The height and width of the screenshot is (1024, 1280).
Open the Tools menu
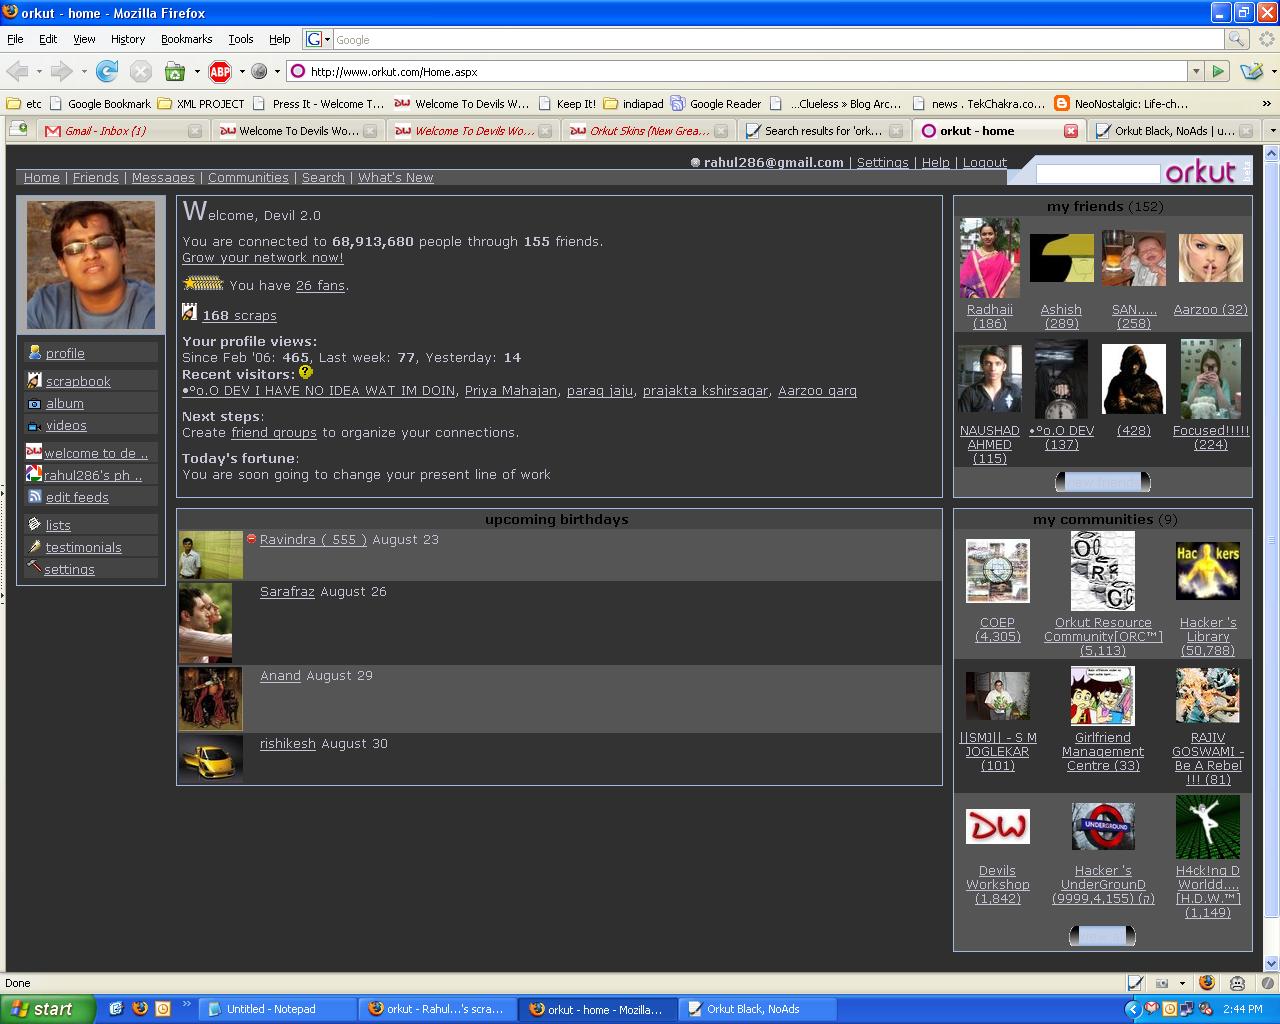coord(241,39)
